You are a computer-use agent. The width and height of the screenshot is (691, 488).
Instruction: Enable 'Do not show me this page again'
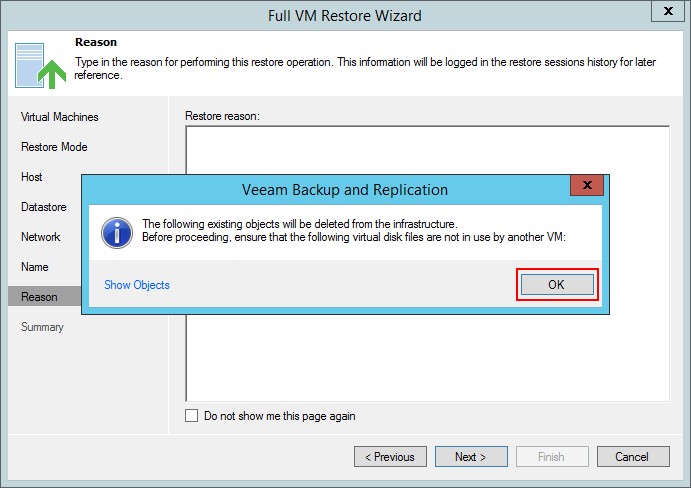(192, 416)
